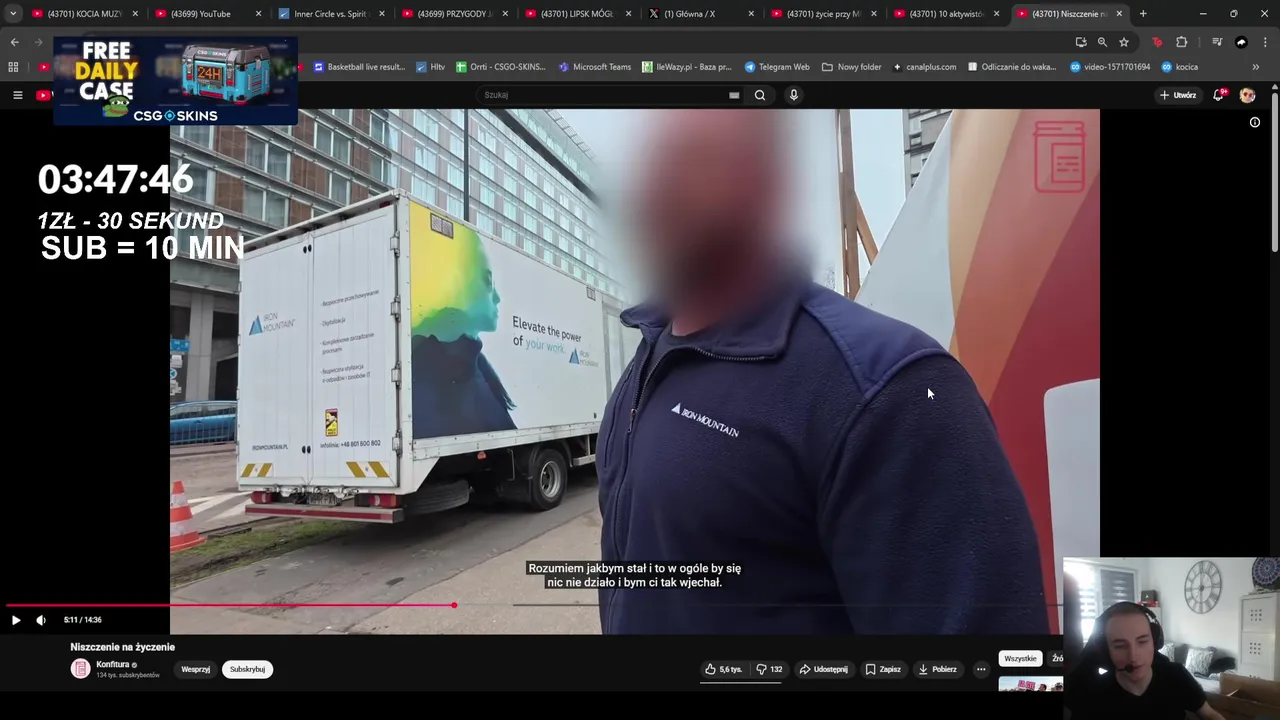Like the video with 5,6 tys.

pos(723,669)
